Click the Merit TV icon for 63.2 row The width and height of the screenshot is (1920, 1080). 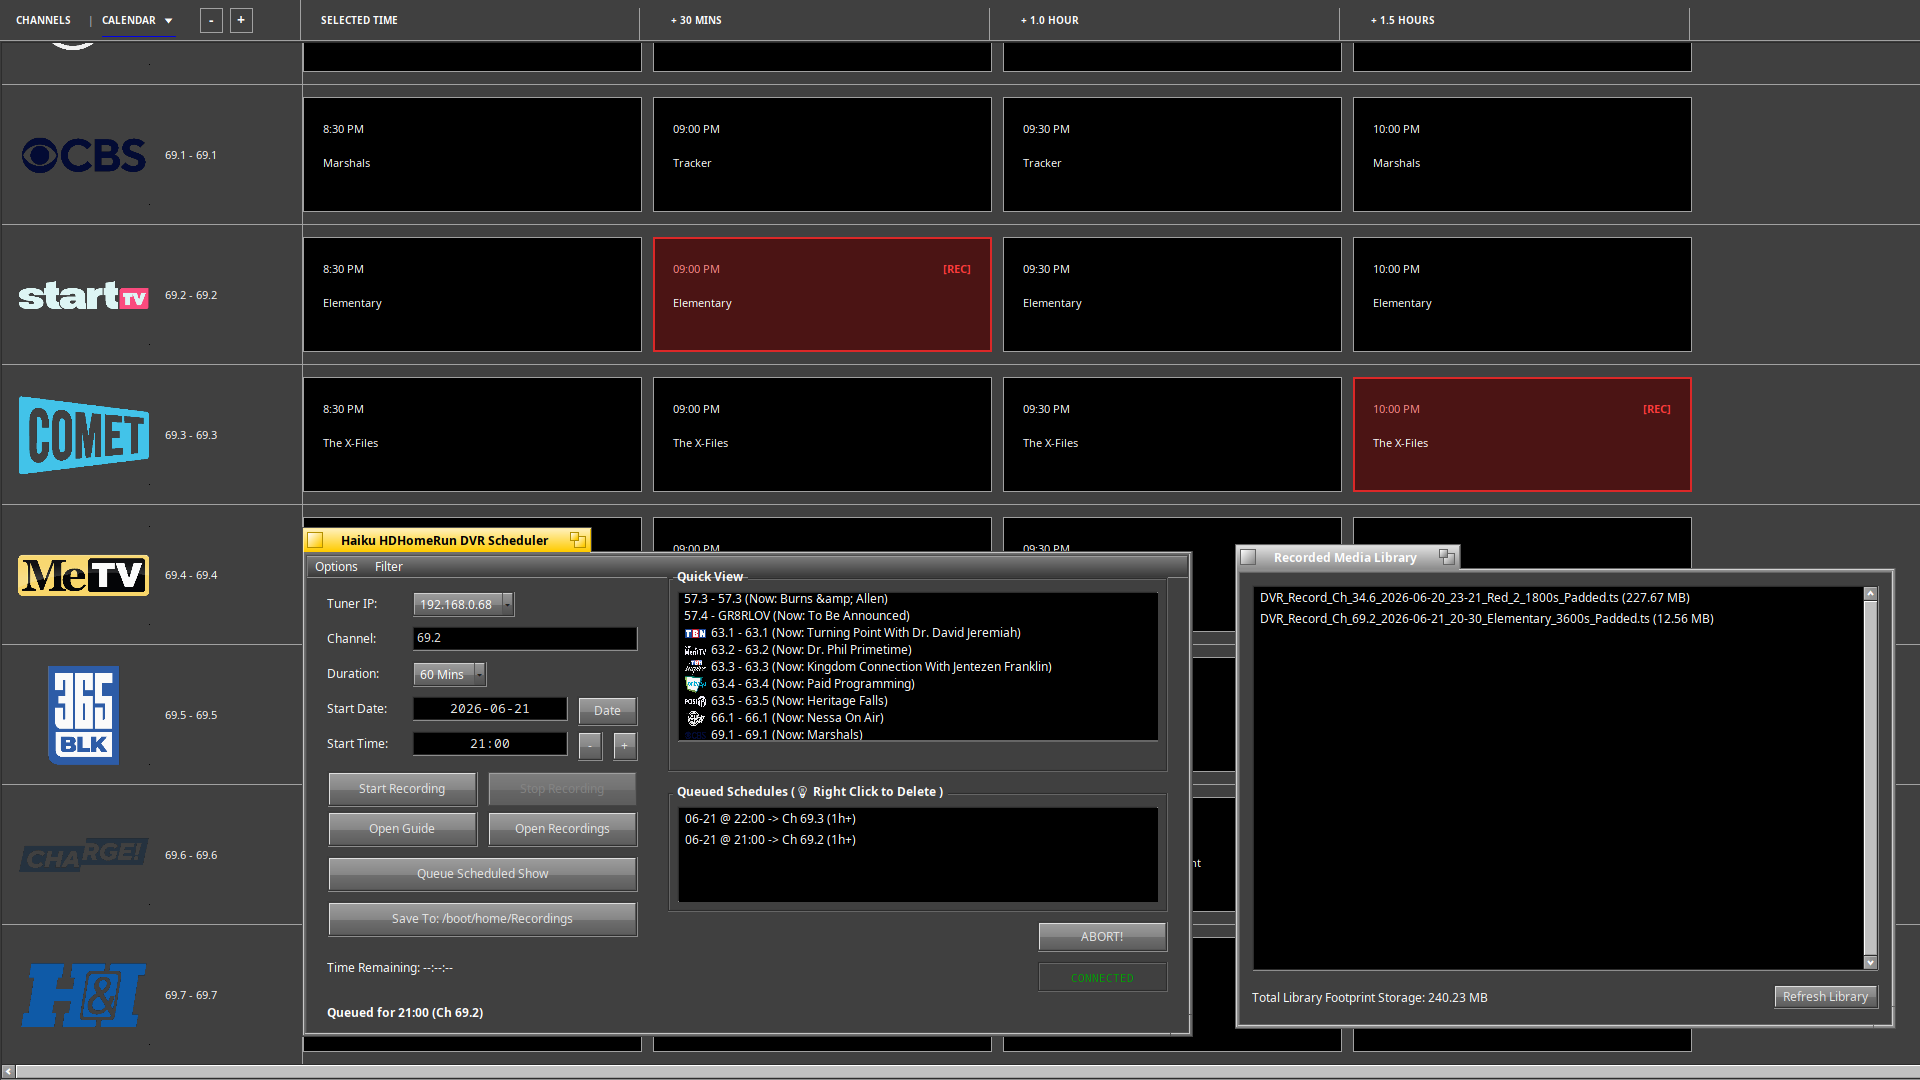[695, 650]
